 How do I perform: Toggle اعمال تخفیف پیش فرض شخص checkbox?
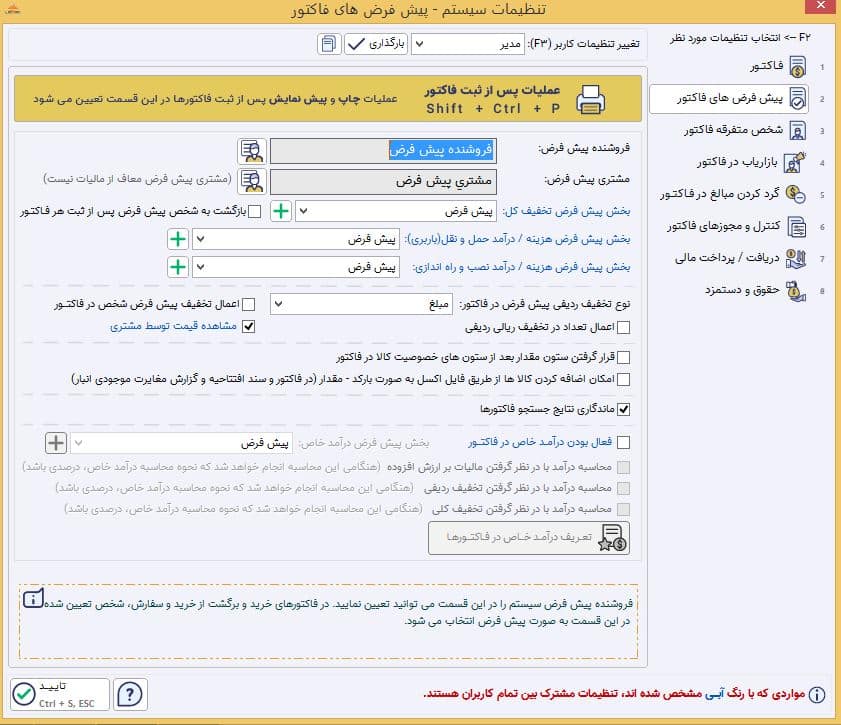click(248, 305)
